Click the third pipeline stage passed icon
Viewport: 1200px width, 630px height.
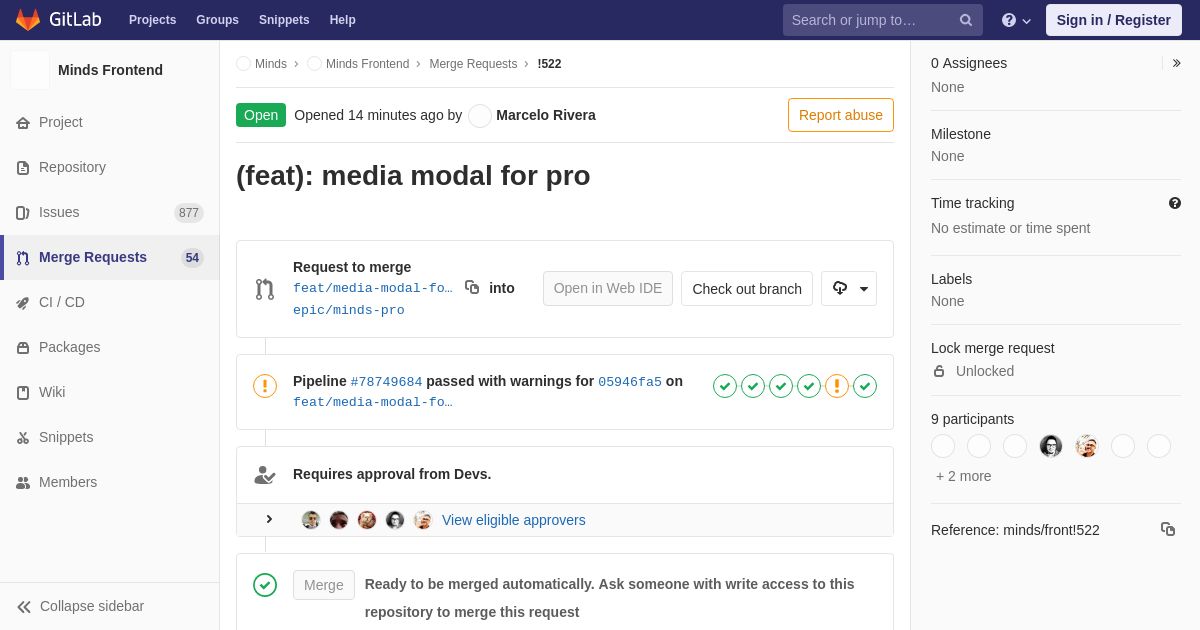[781, 386]
